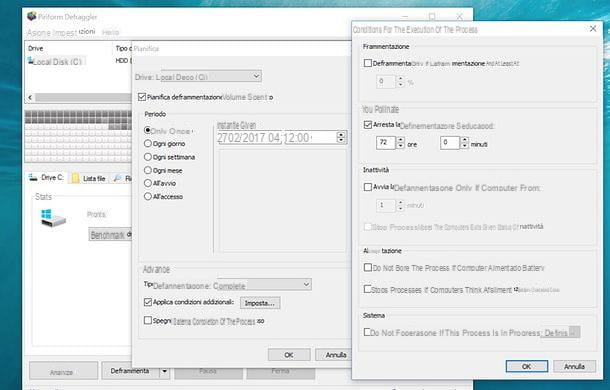Click the minuti timeout stepper arrows
Screen dimensions: 610x390
pos(464,143)
